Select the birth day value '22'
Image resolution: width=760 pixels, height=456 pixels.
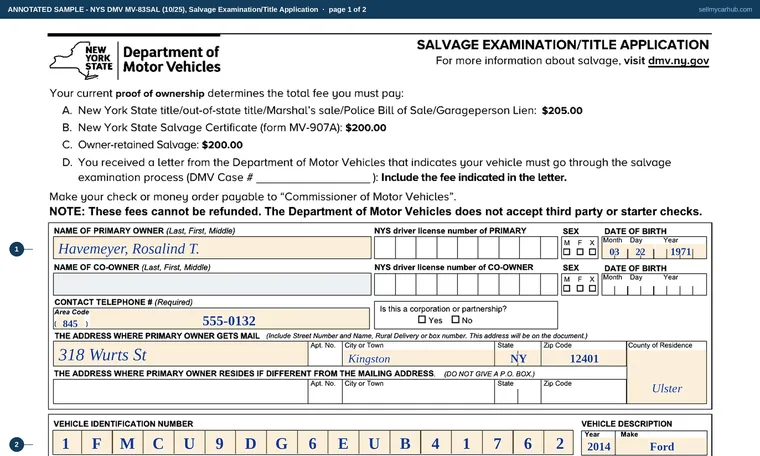pos(640,252)
